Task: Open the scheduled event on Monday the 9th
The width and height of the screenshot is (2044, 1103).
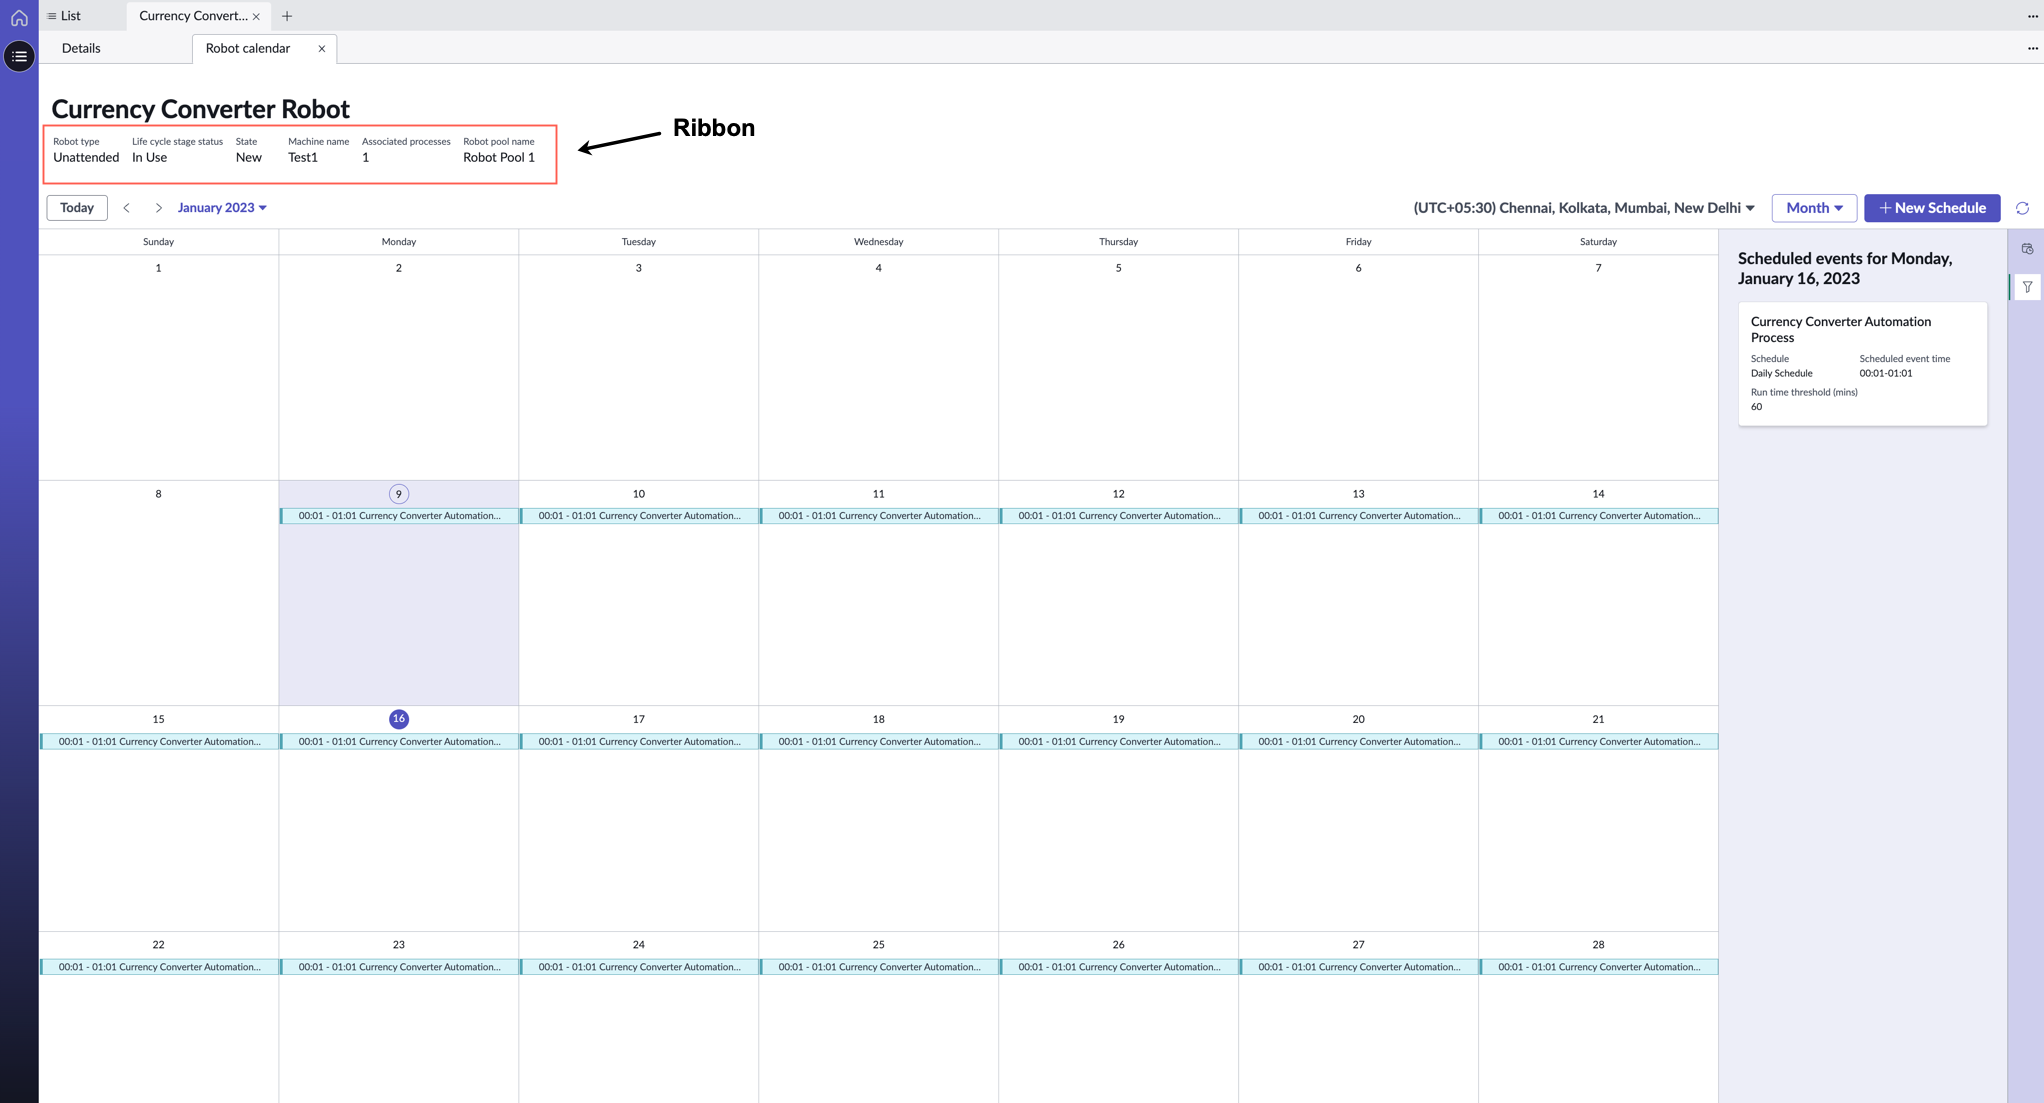Action: tap(399, 516)
